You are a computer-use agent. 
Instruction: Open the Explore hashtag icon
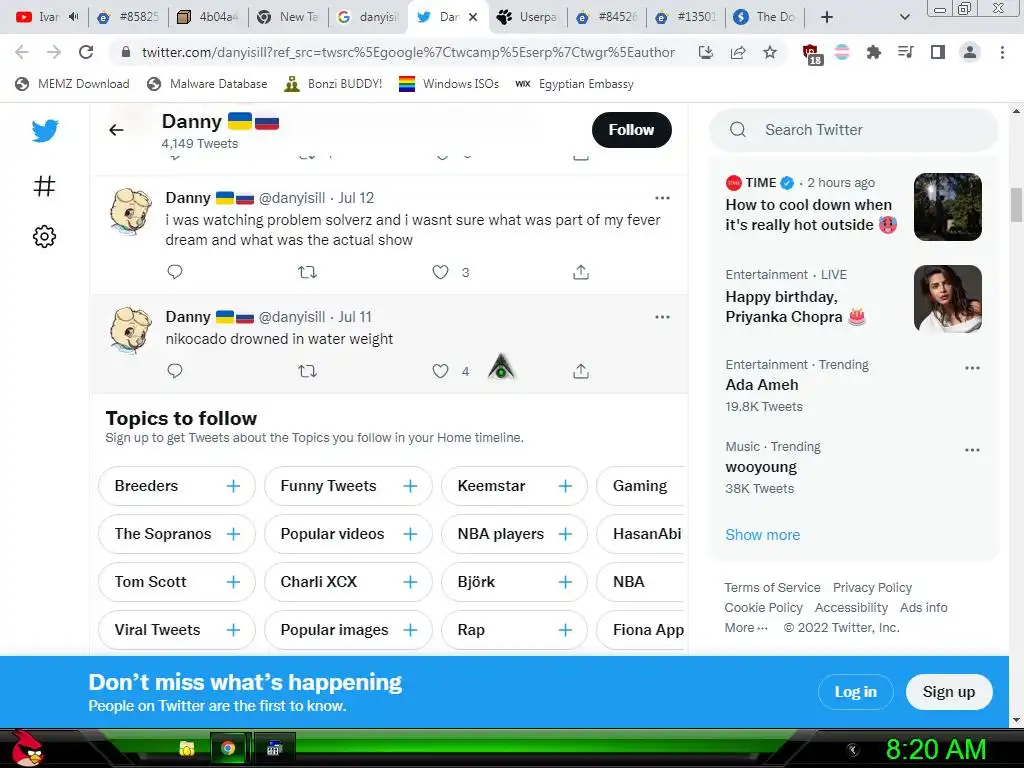click(x=44, y=187)
